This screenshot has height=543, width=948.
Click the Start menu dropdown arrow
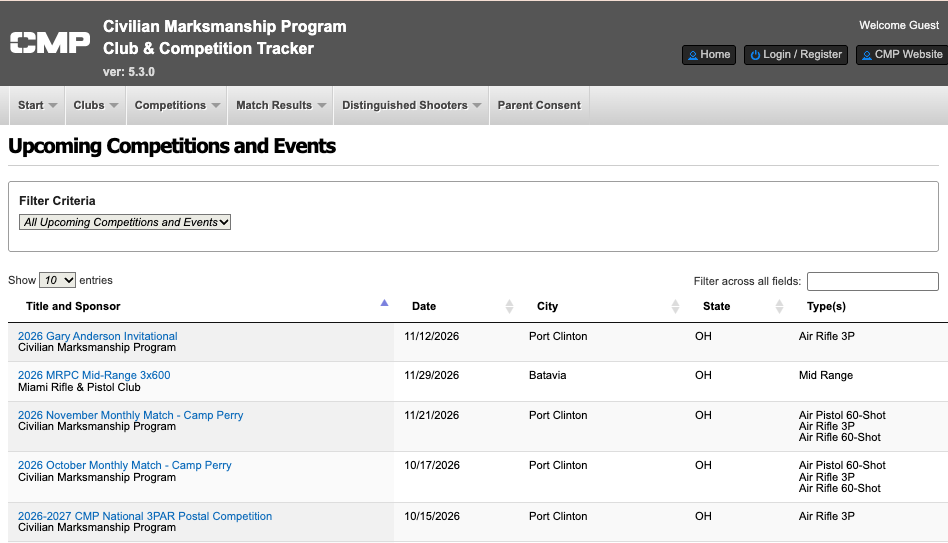(53, 105)
